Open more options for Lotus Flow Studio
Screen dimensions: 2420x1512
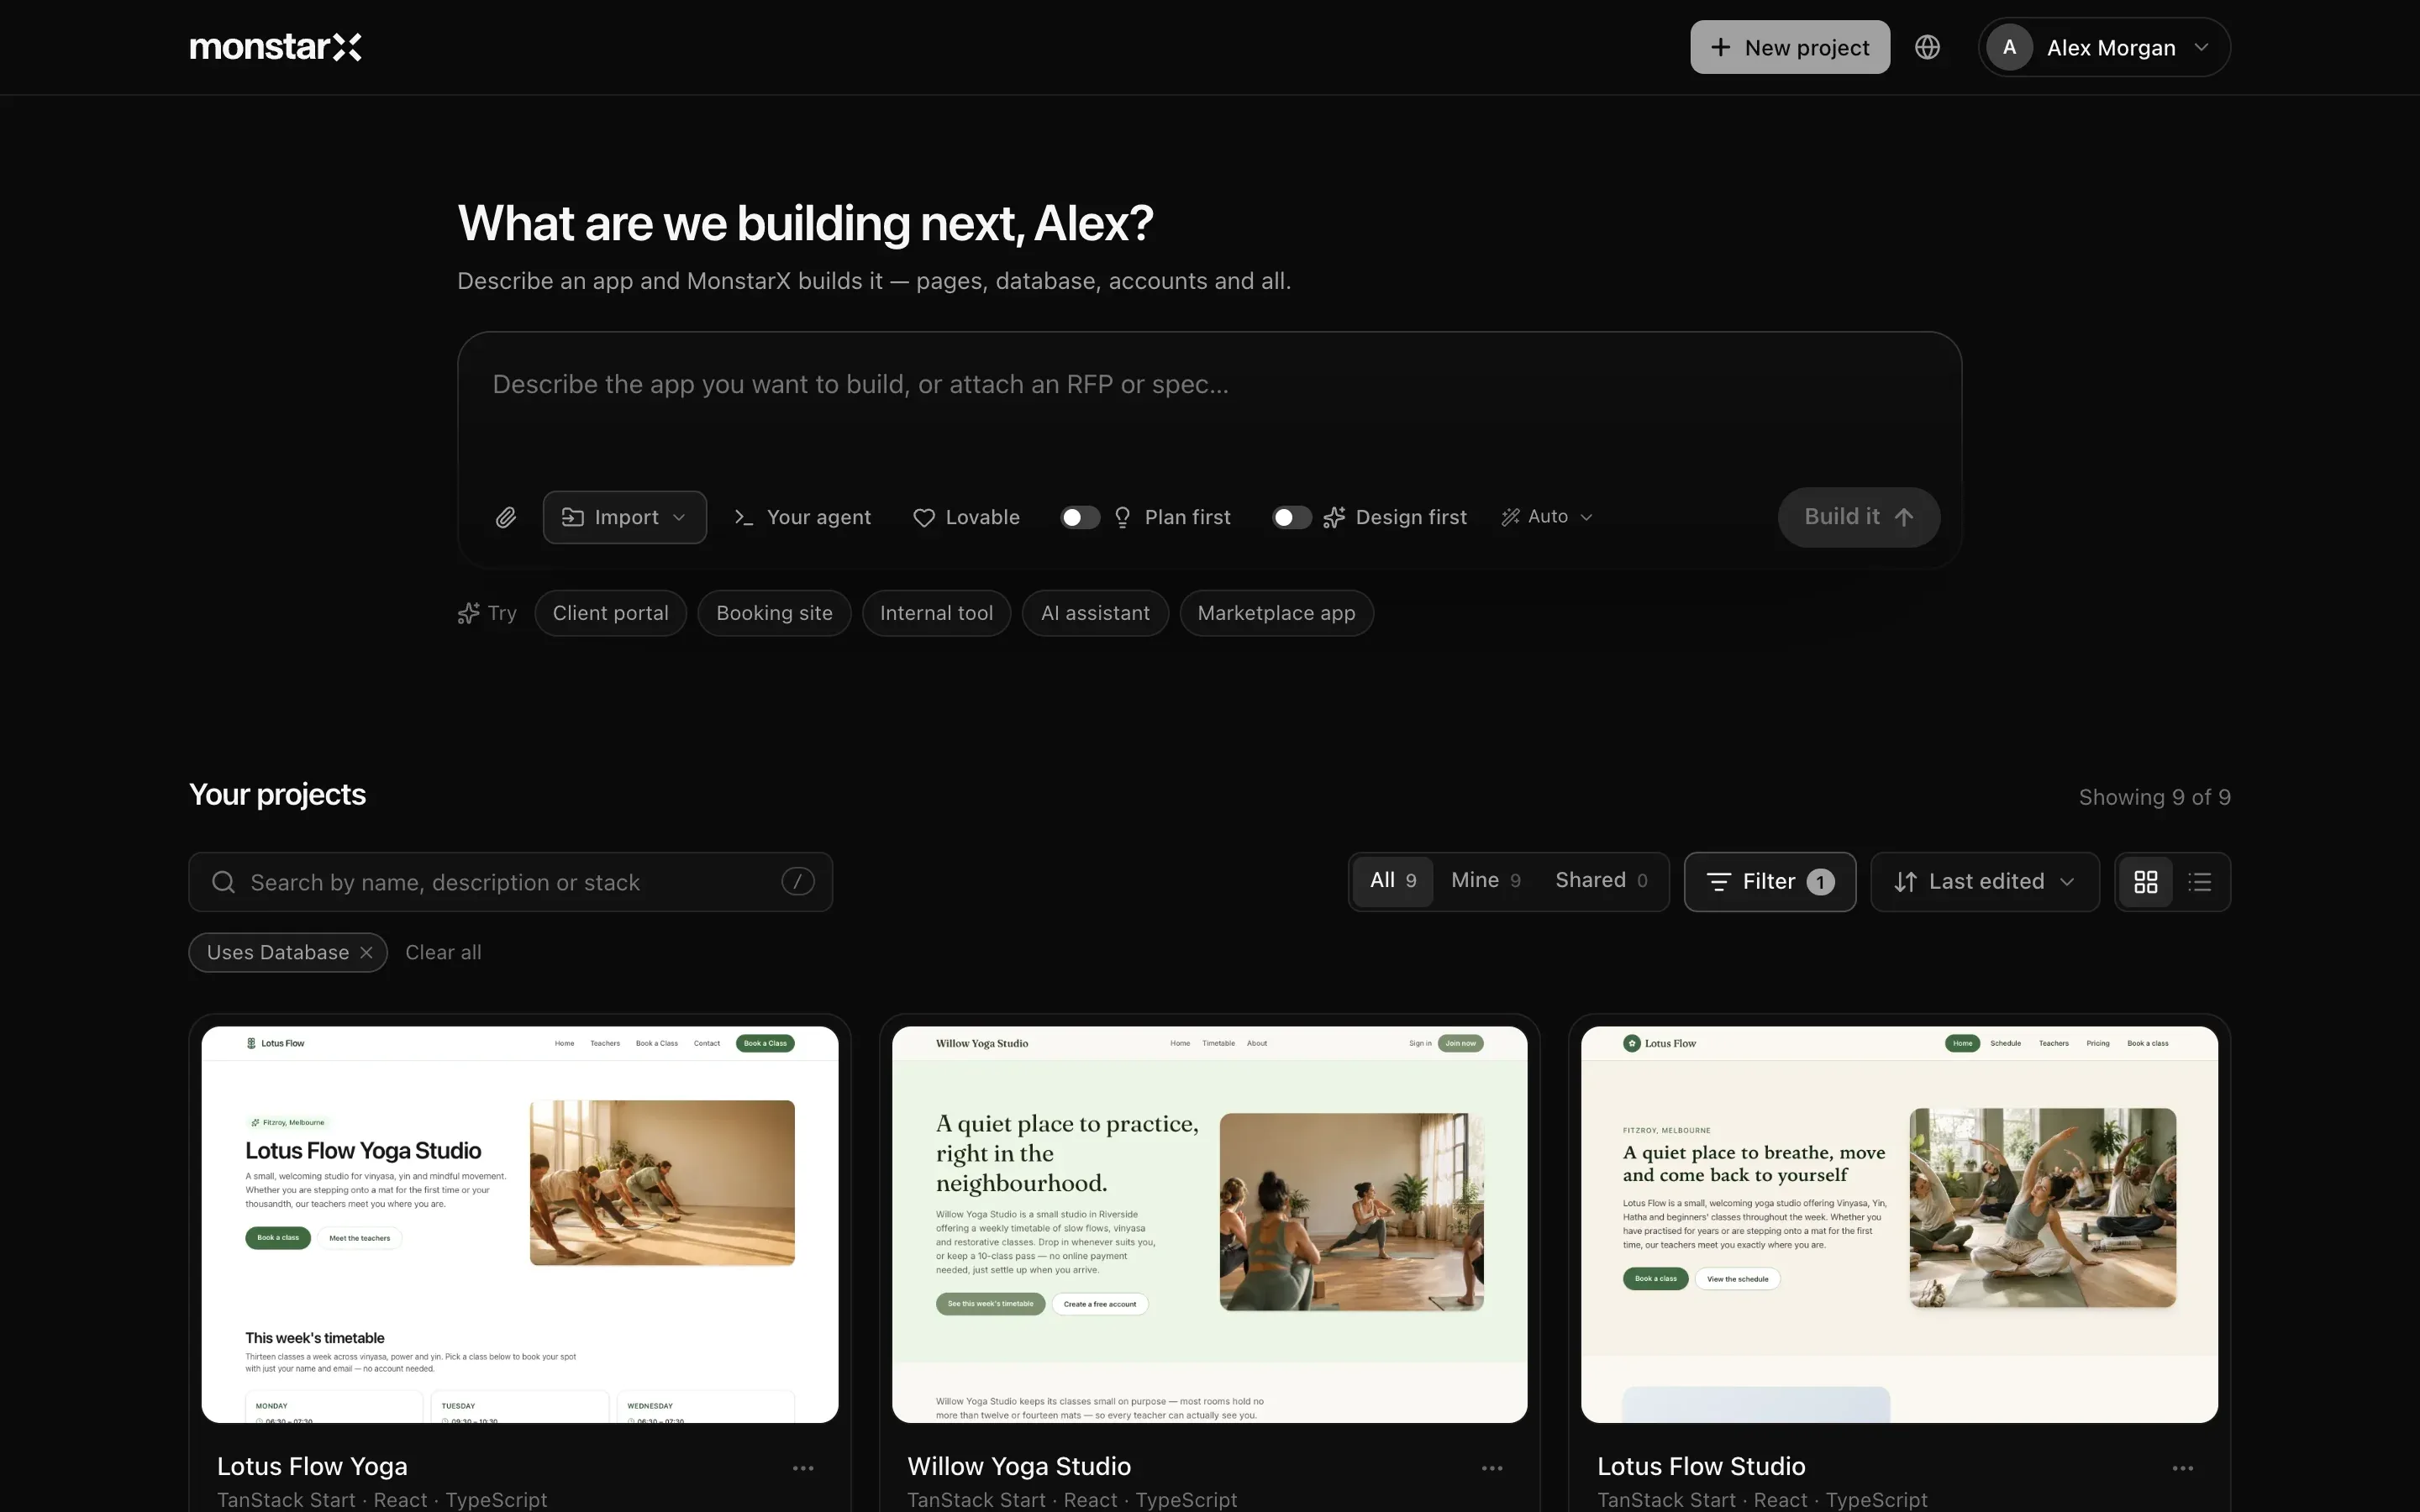point(2182,1468)
